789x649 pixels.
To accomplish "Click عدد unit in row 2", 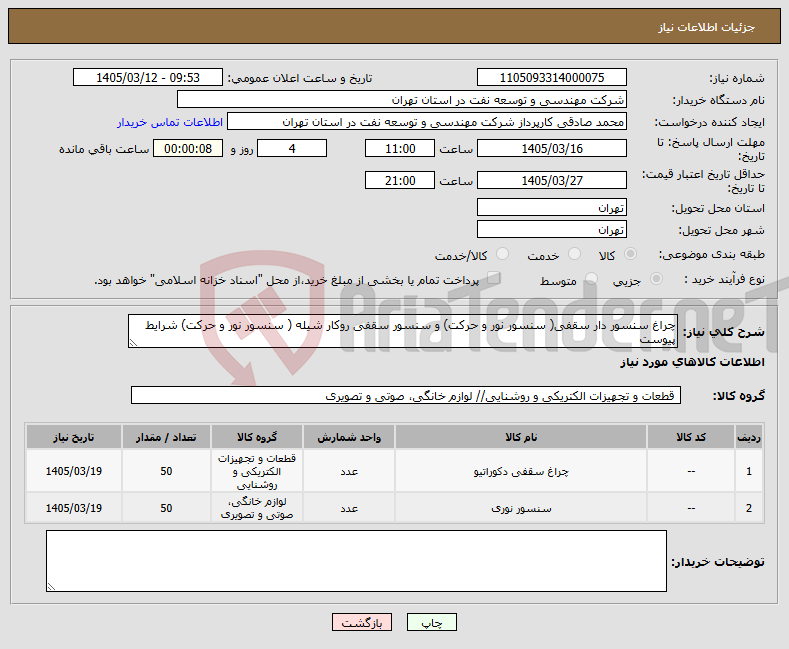I will tap(349, 509).
